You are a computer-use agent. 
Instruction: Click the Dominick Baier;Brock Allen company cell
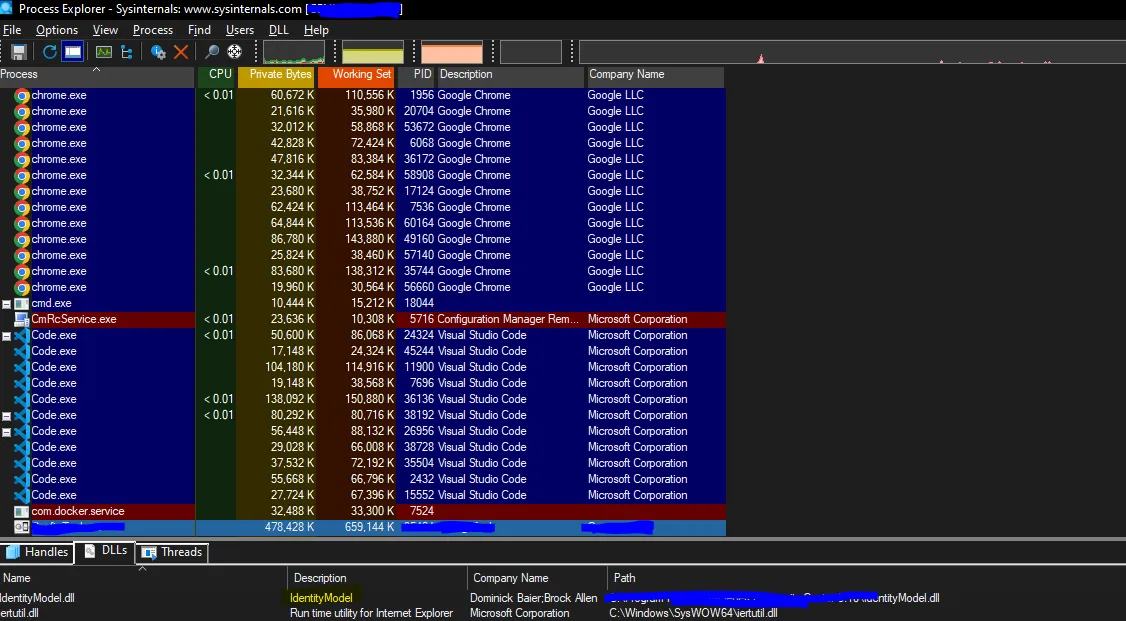(534, 598)
